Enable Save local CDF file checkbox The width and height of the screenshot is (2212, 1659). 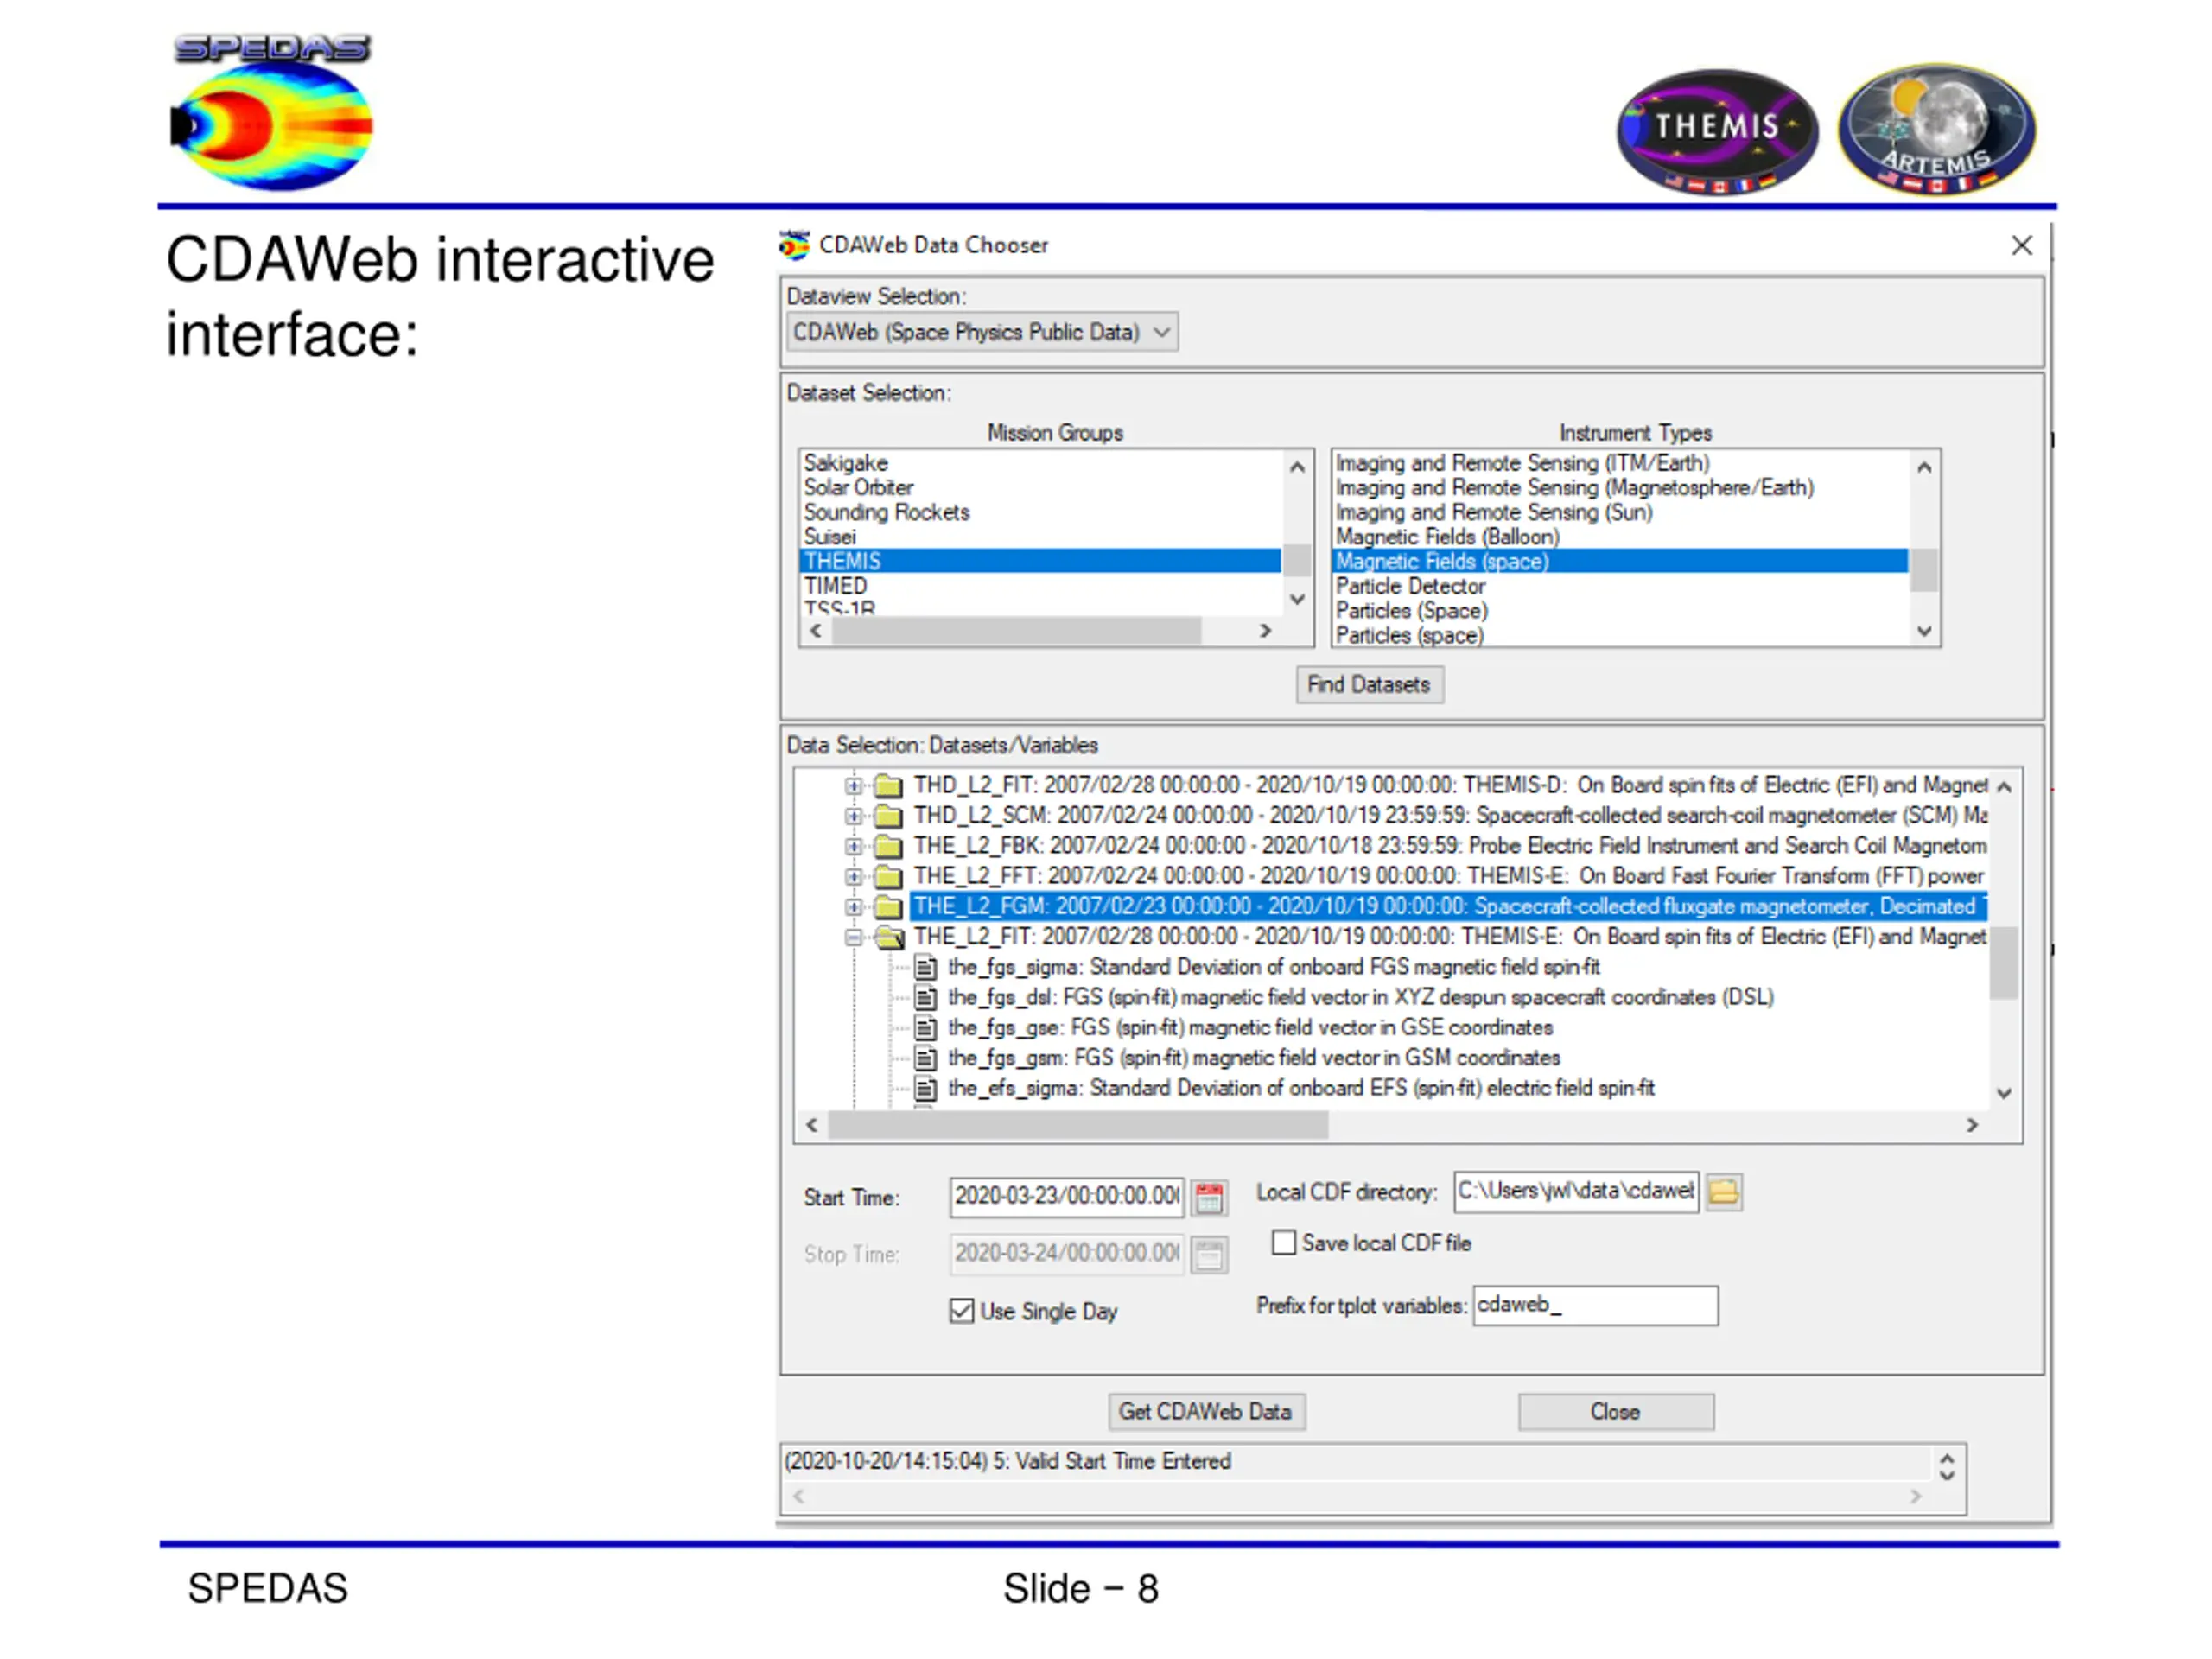(x=1283, y=1242)
